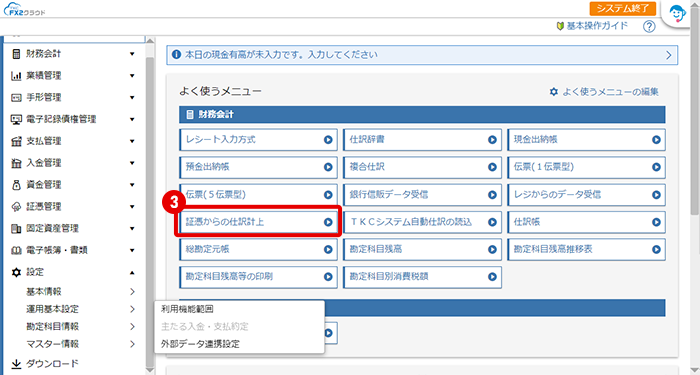Click gear icon beside よく使うメニューの編集

pos(554,92)
